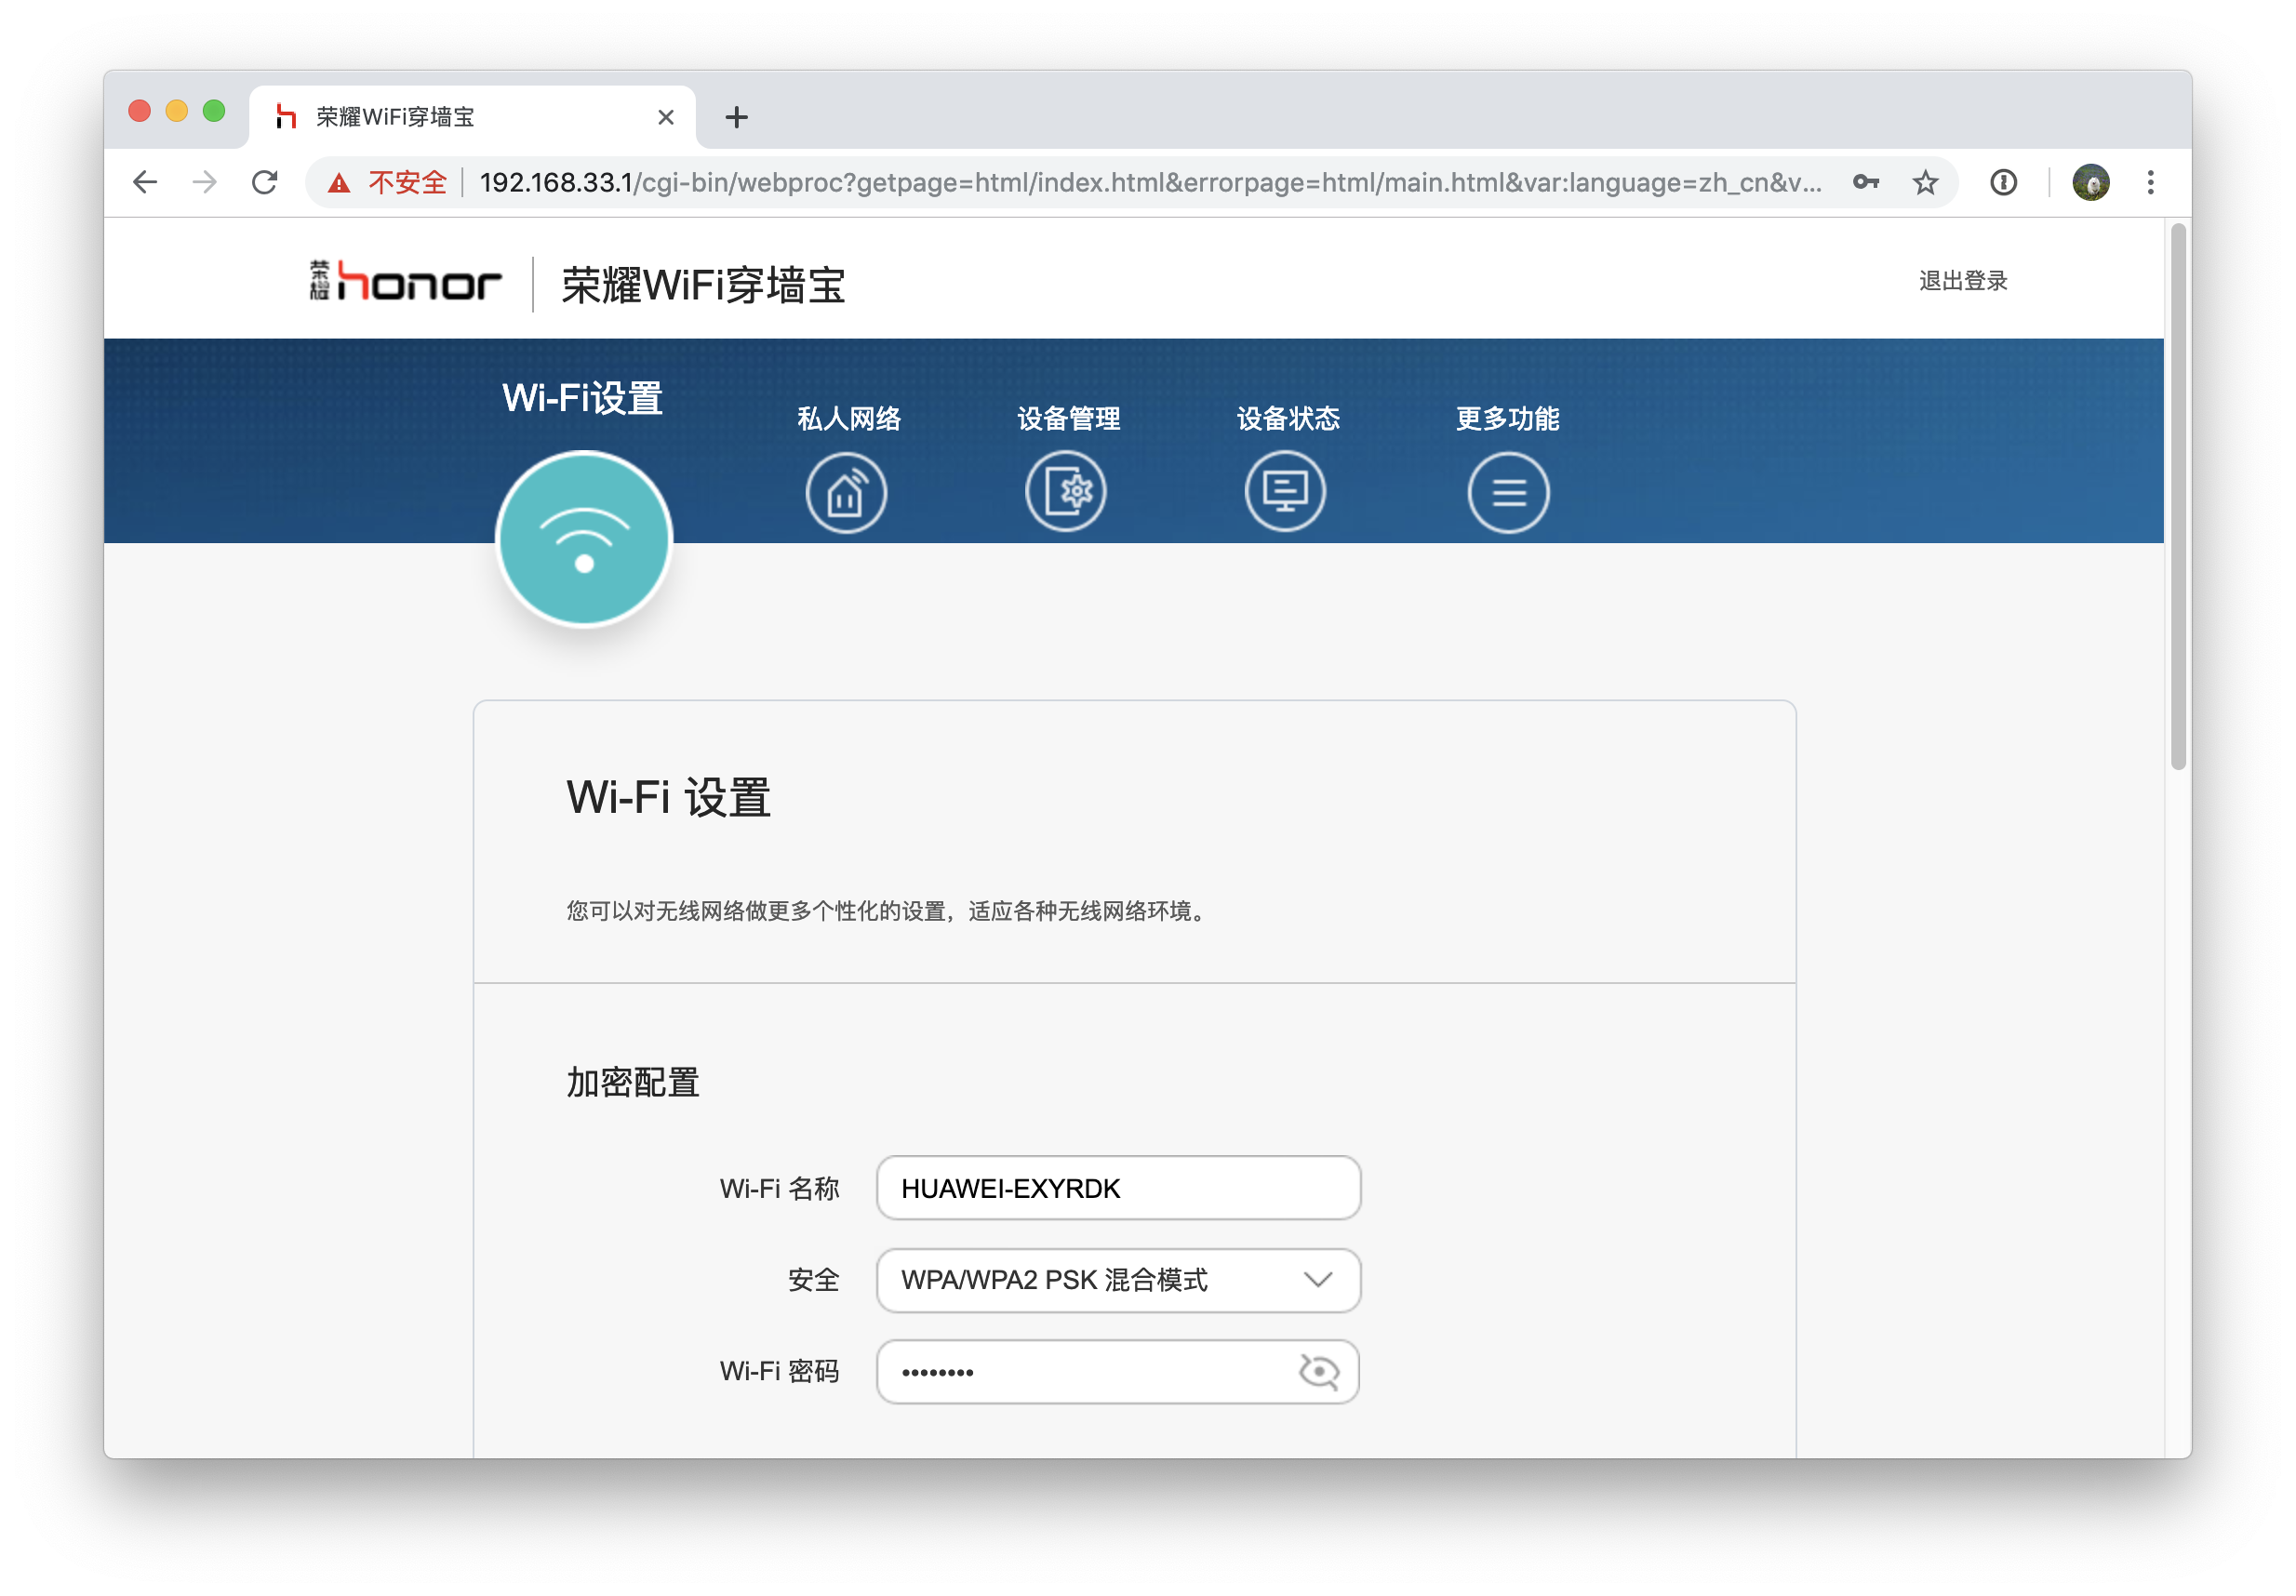2296x1596 pixels.
Task: Open the 私人网络 home icon
Action: pos(846,492)
